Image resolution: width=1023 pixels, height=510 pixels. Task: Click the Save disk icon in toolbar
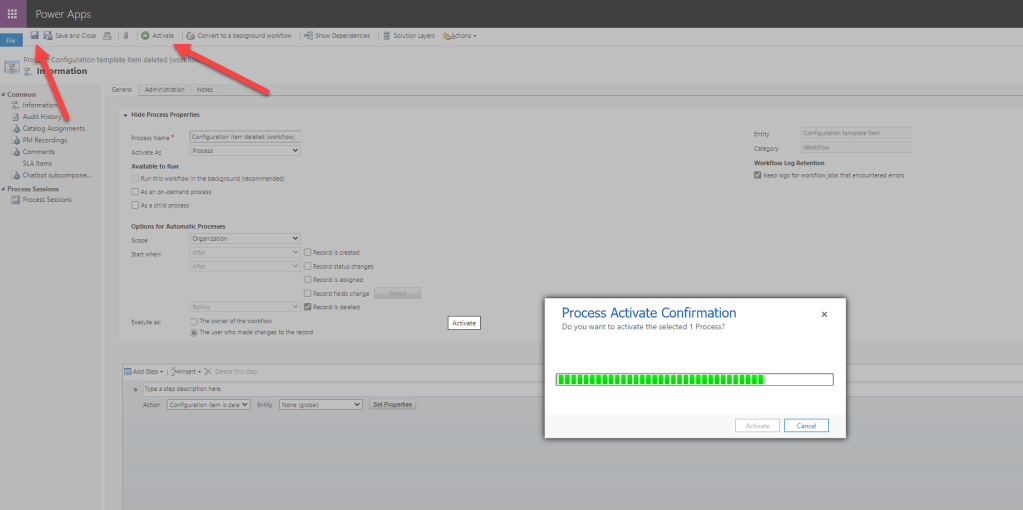pyautogui.click(x=34, y=35)
